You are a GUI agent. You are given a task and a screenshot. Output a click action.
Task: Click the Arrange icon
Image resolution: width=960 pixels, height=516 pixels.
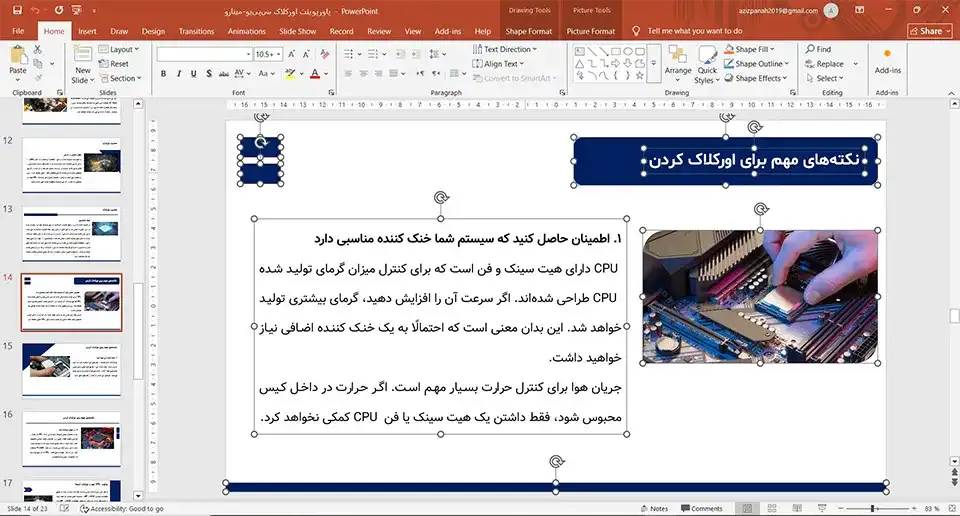678,63
